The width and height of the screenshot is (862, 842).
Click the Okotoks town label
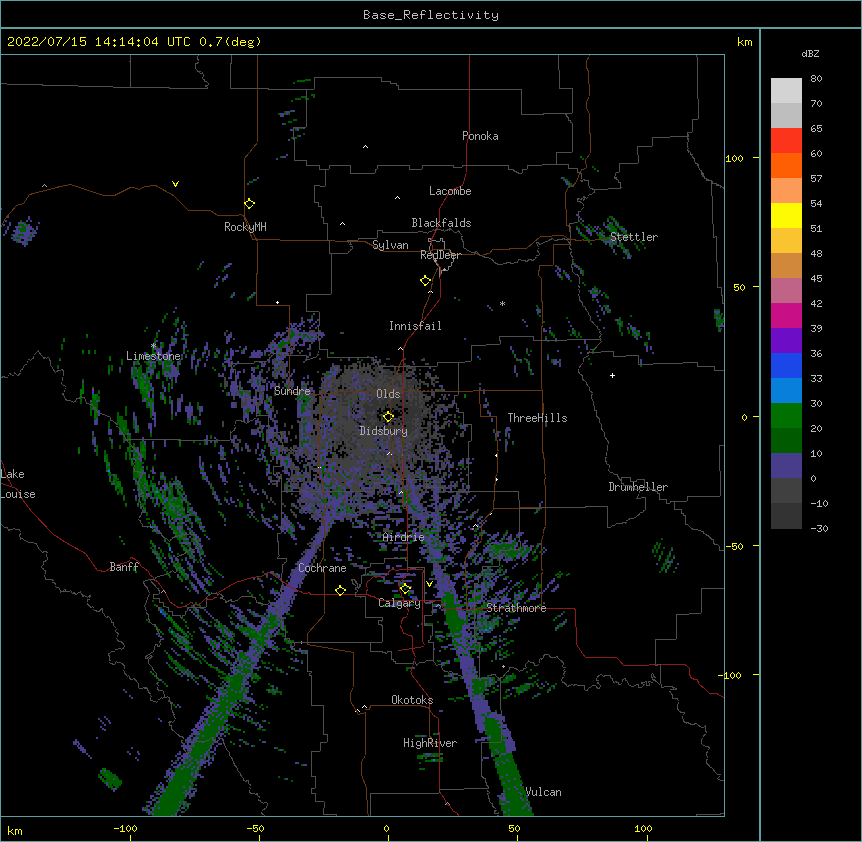click(x=412, y=700)
